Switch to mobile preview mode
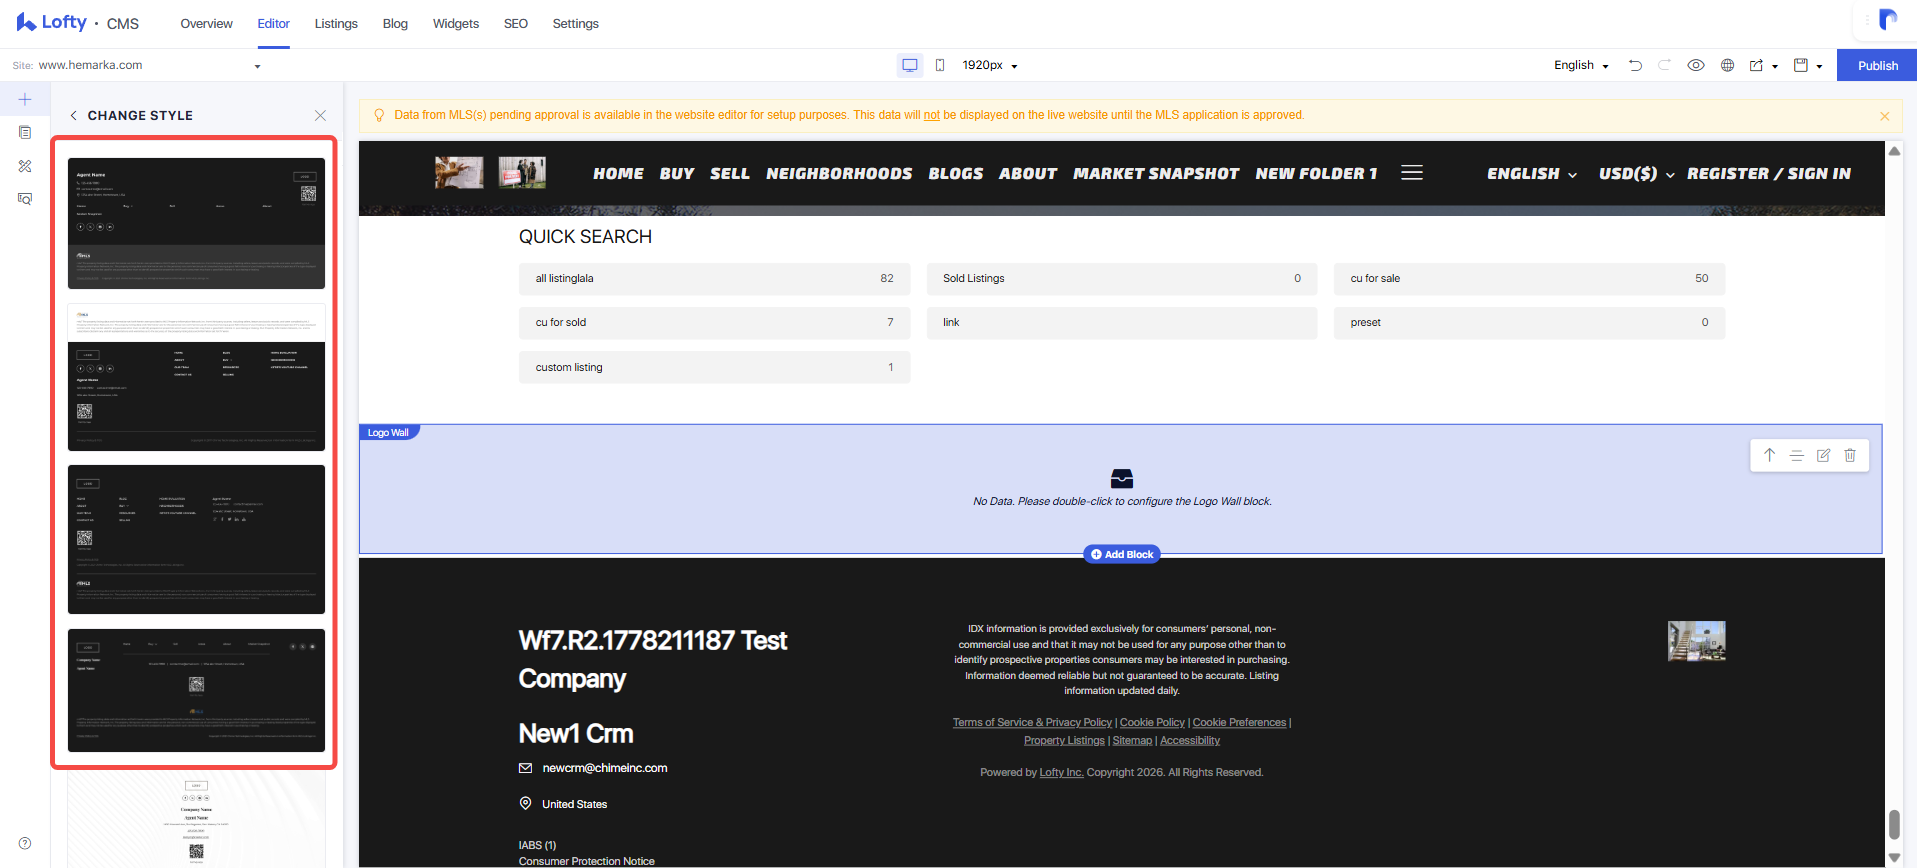1917x868 pixels. point(940,65)
